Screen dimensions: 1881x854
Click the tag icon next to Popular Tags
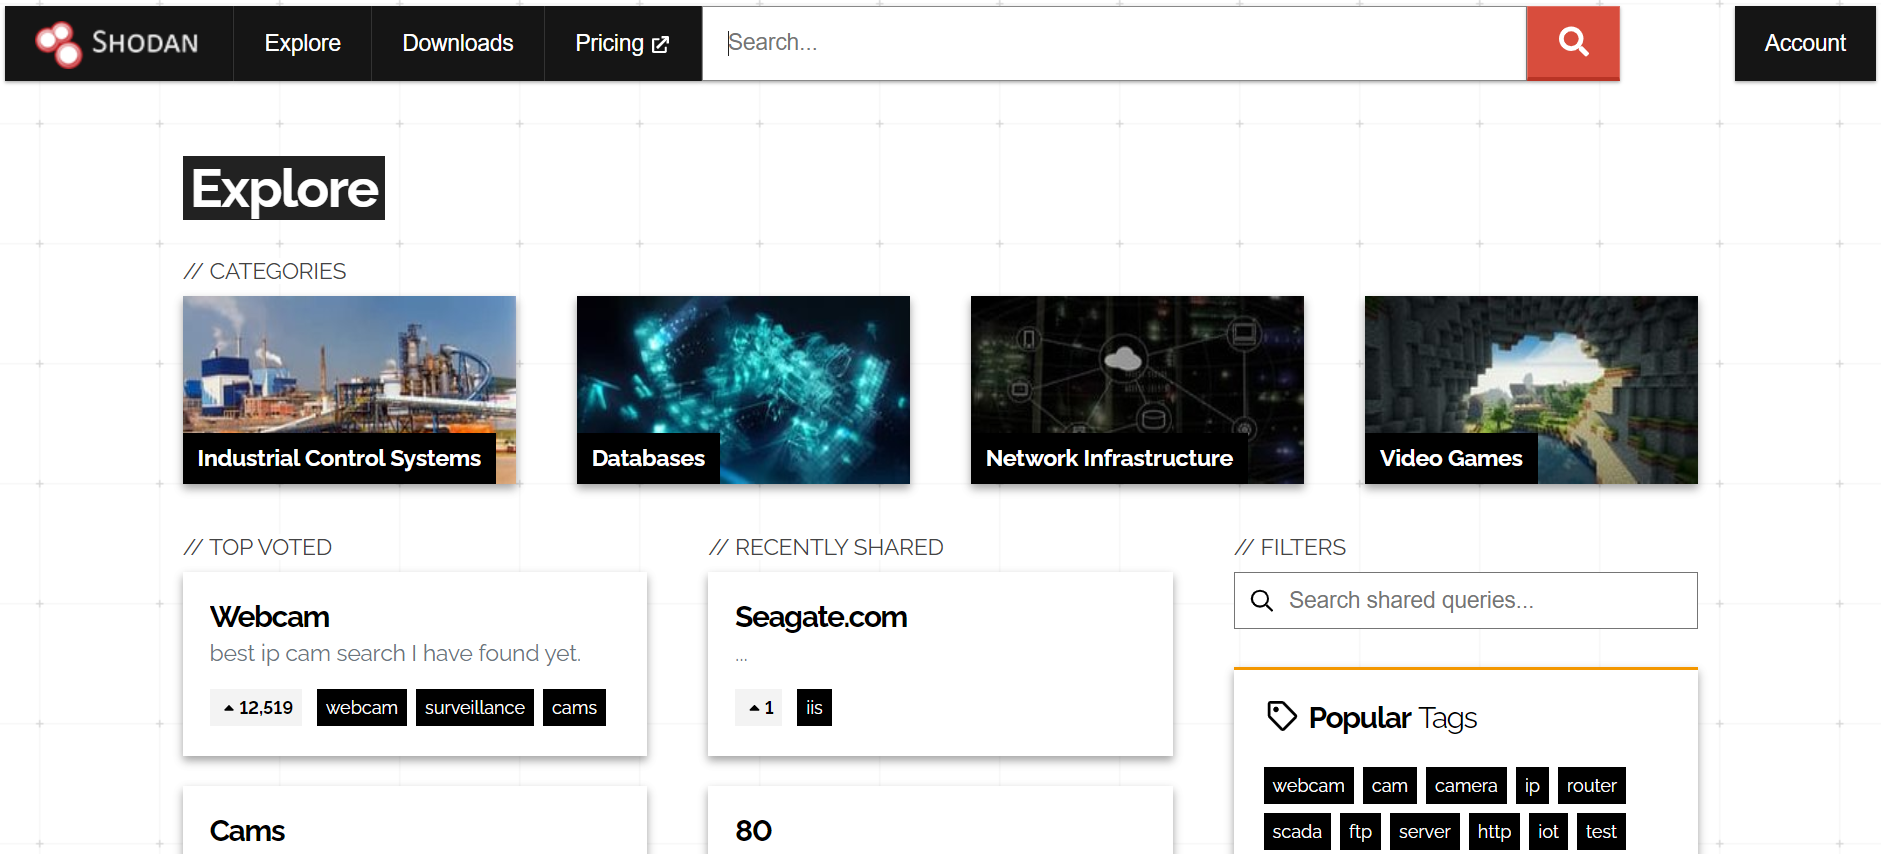click(1281, 717)
